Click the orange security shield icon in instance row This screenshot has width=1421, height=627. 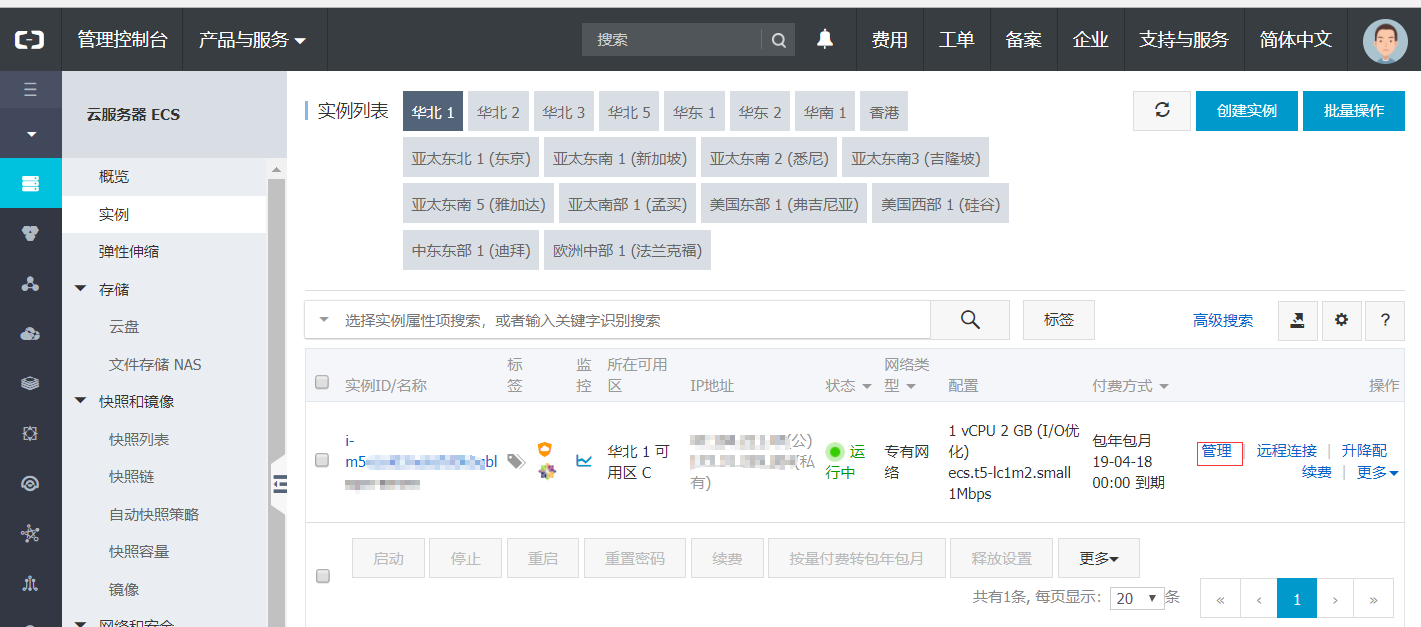(x=545, y=449)
